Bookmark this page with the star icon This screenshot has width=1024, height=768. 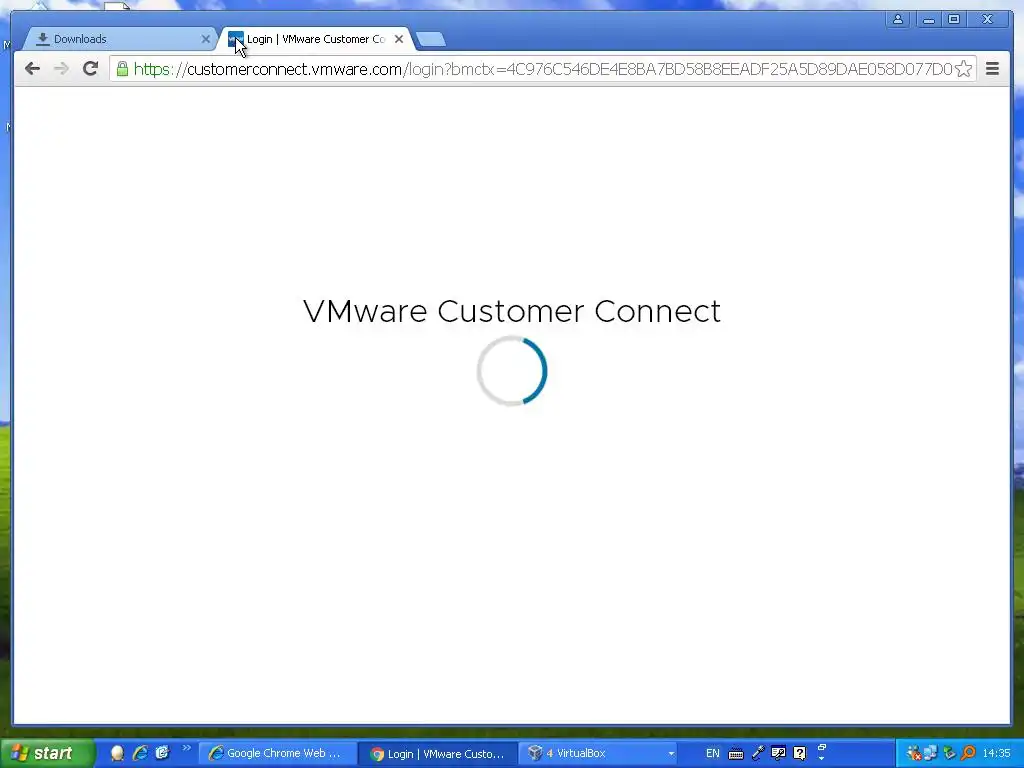[963, 69]
